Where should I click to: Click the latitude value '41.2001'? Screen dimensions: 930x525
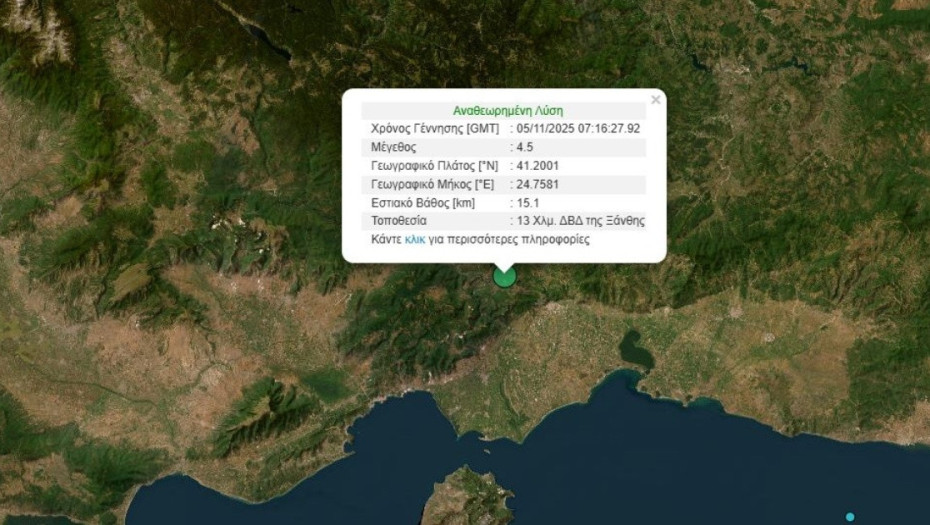coord(537,166)
